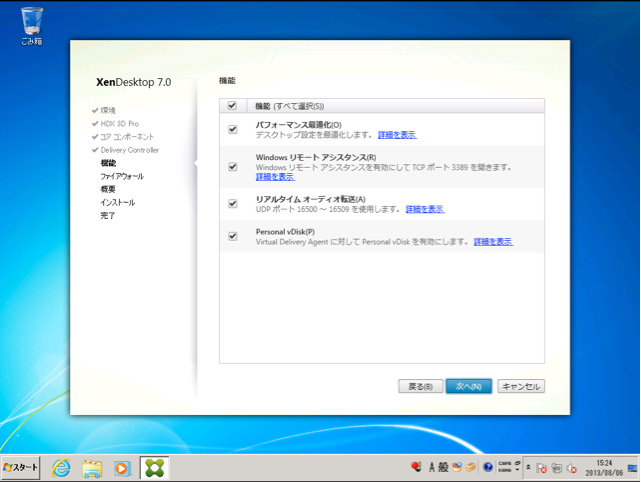Select the ファイアウォール step
This screenshot has width=641, height=482.
click(x=122, y=176)
